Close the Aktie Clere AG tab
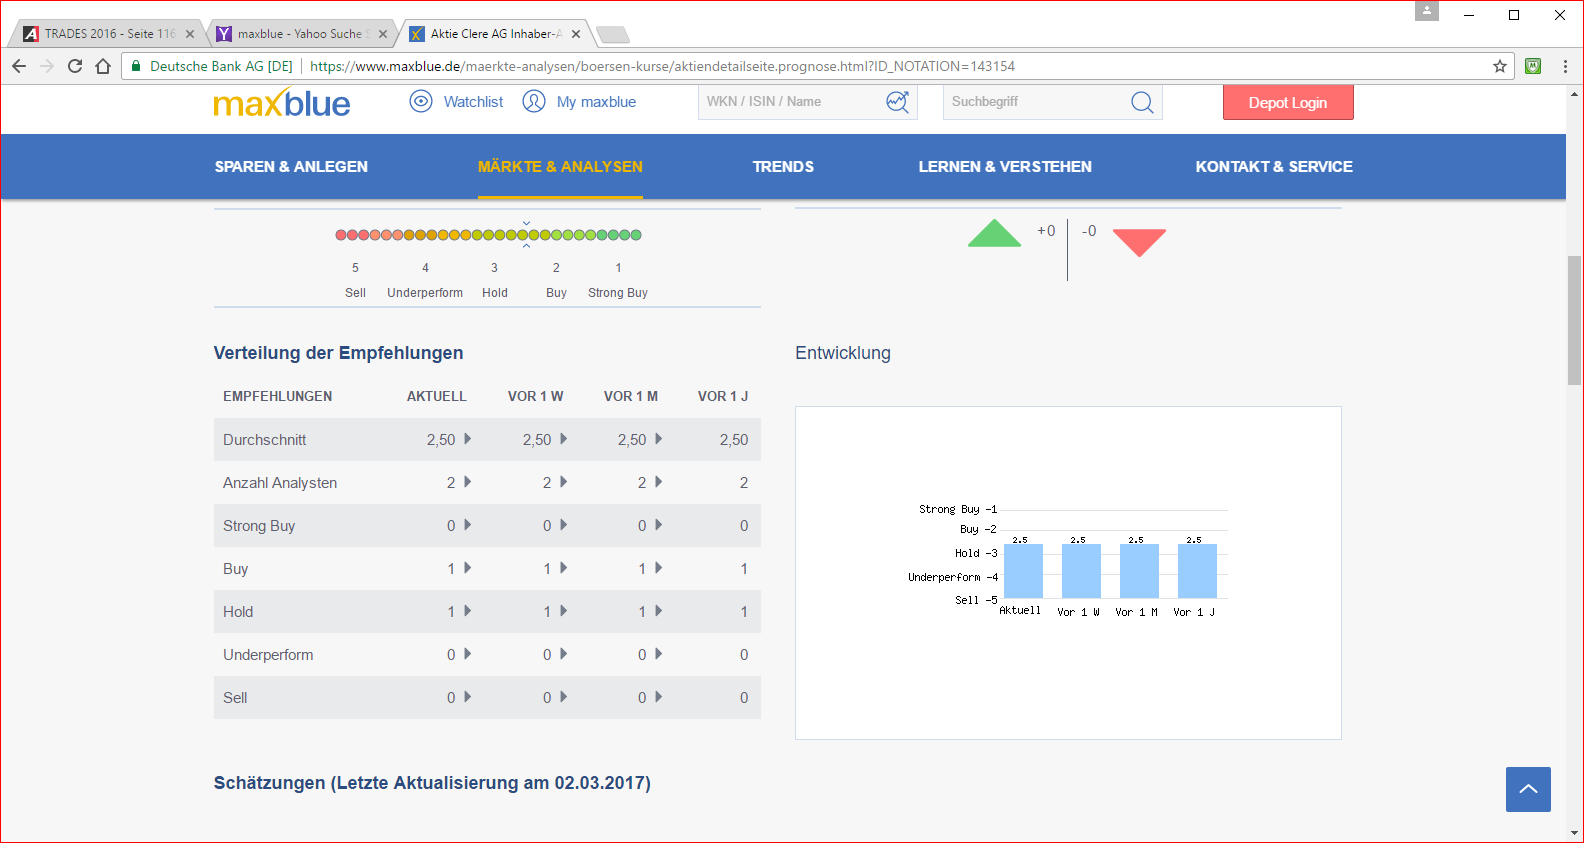This screenshot has width=1584, height=843. pos(576,34)
